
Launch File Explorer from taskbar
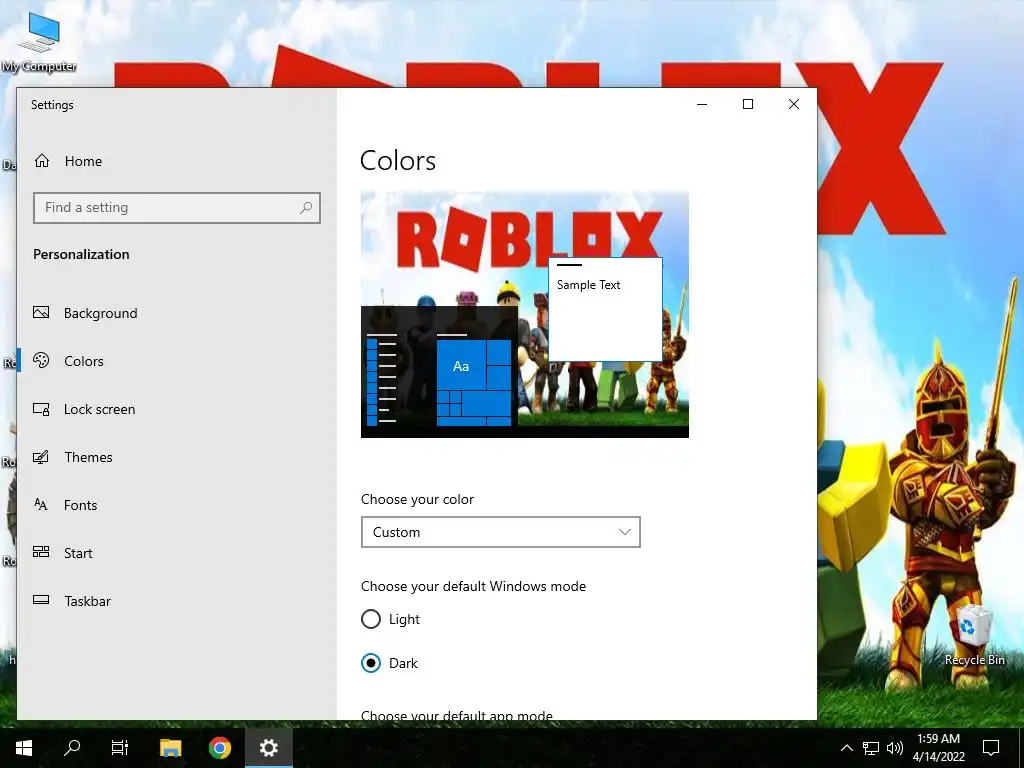click(x=171, y=748)
